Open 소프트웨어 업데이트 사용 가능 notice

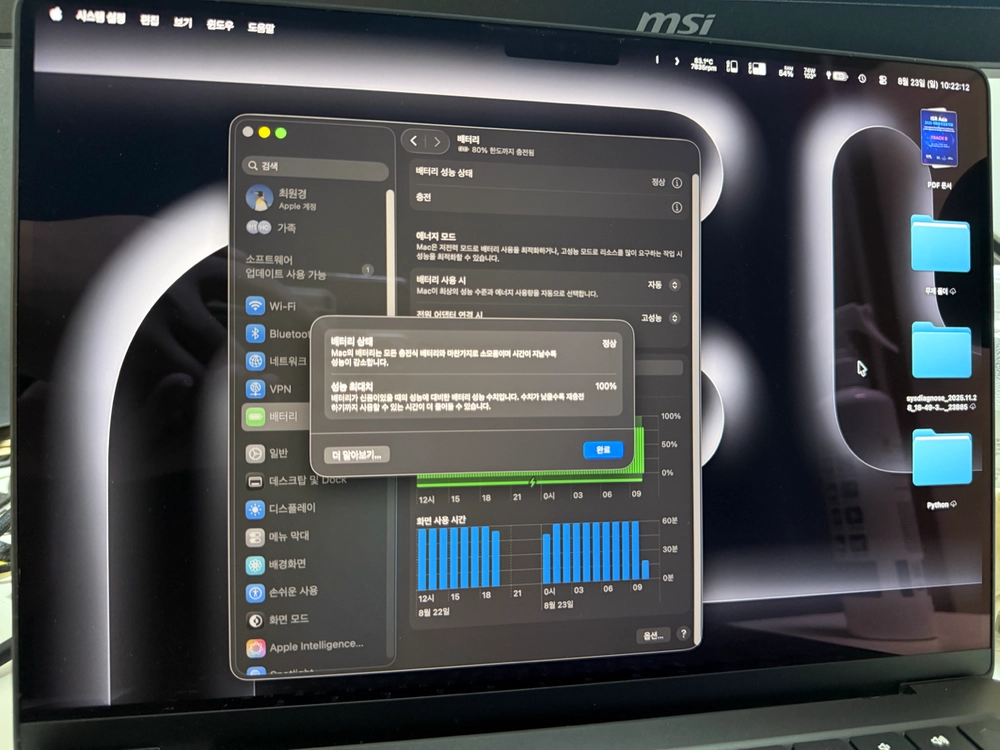click(x=311, y=267)
